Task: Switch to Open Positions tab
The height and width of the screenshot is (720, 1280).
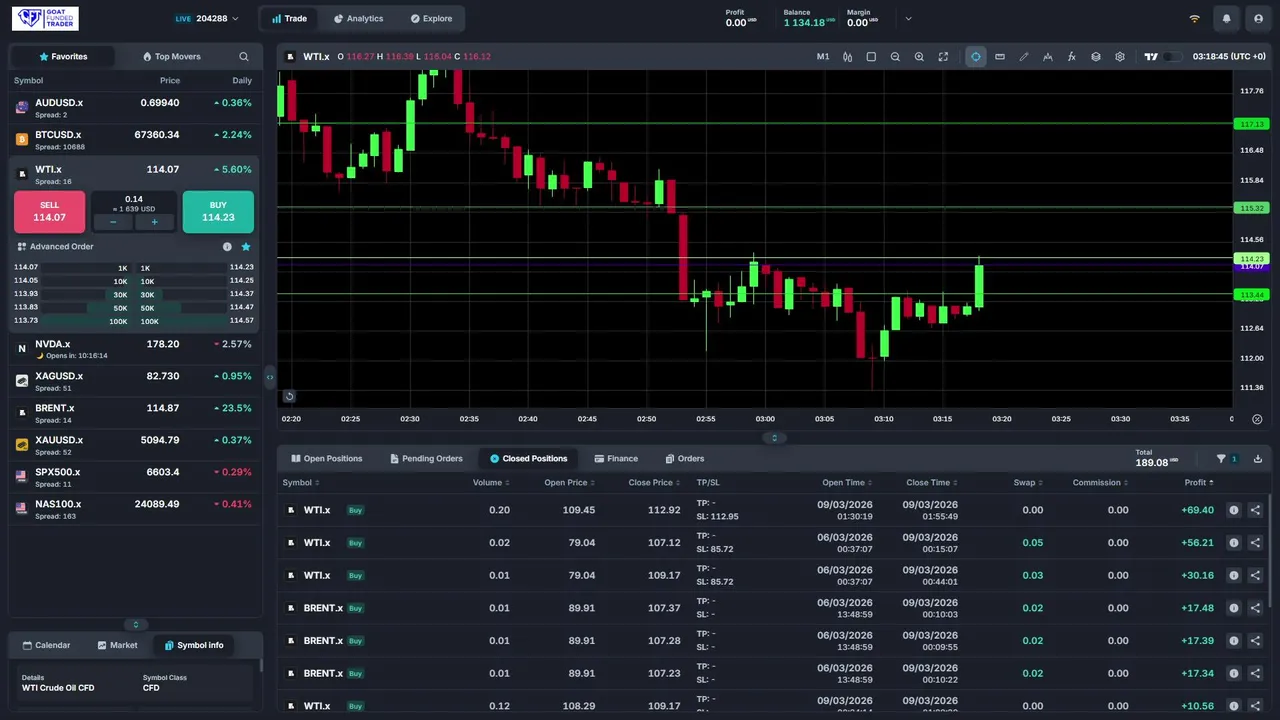Action: tap(327, 459)
